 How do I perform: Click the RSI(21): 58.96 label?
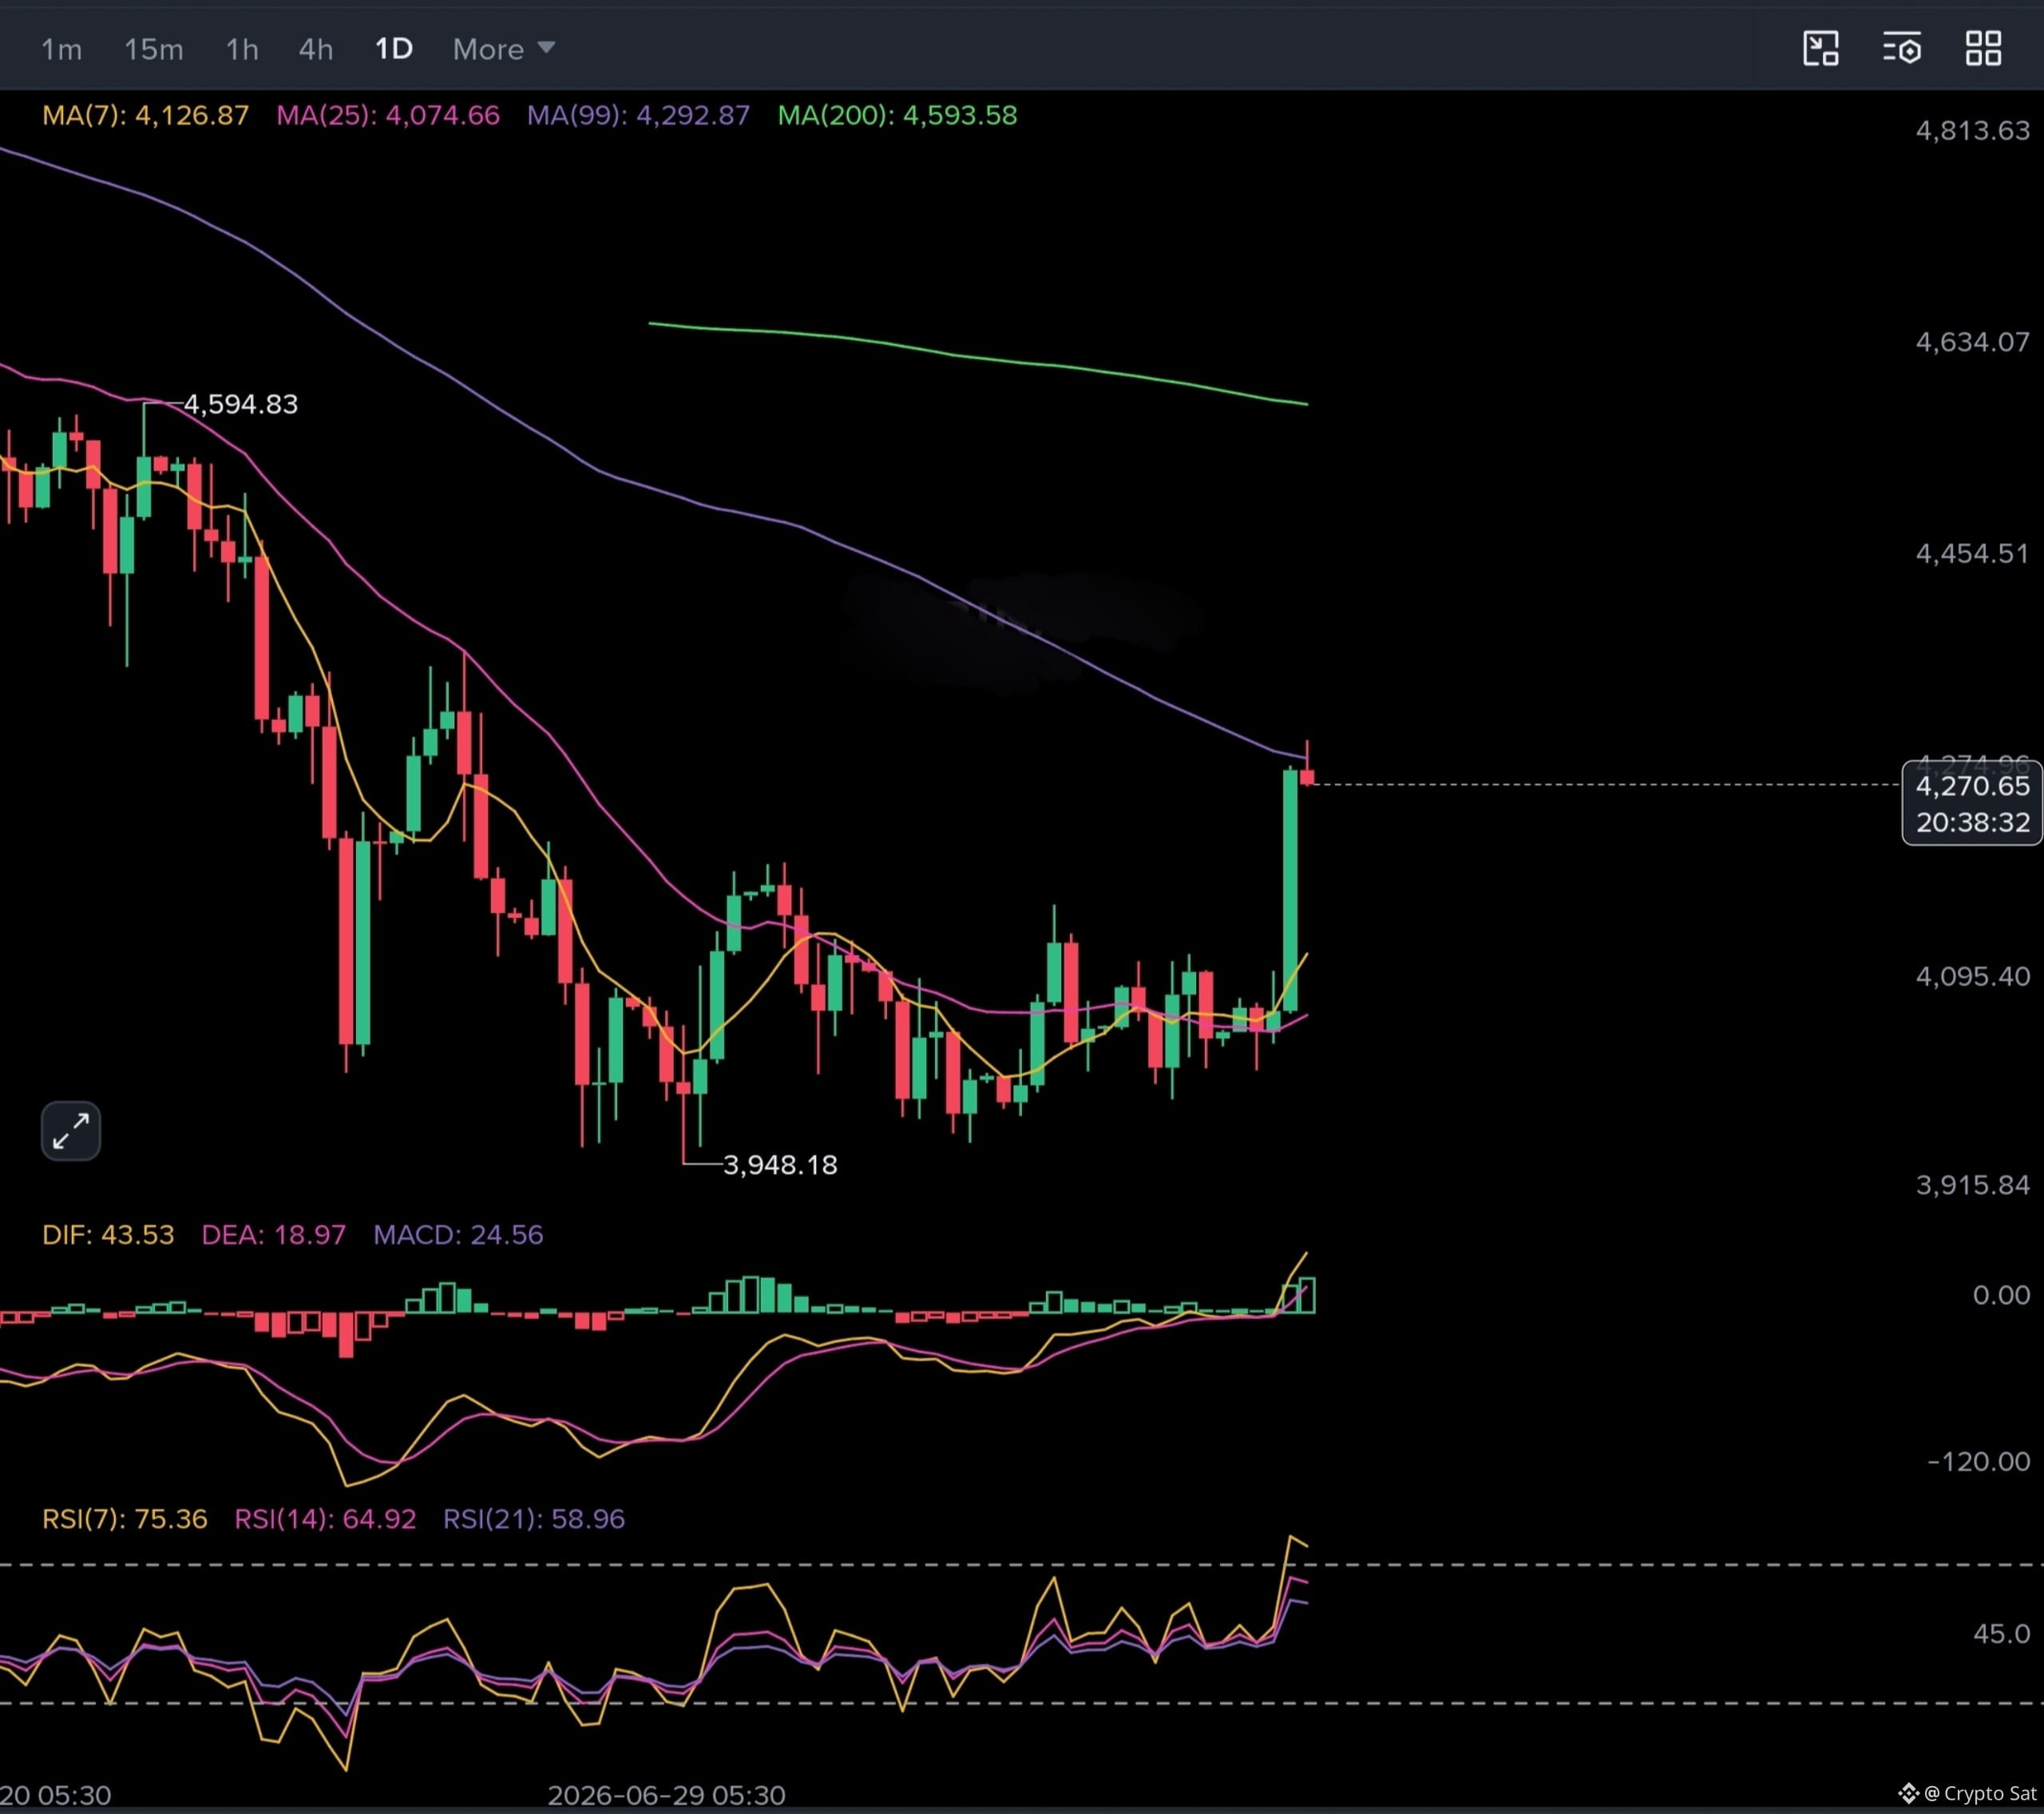534,1519
